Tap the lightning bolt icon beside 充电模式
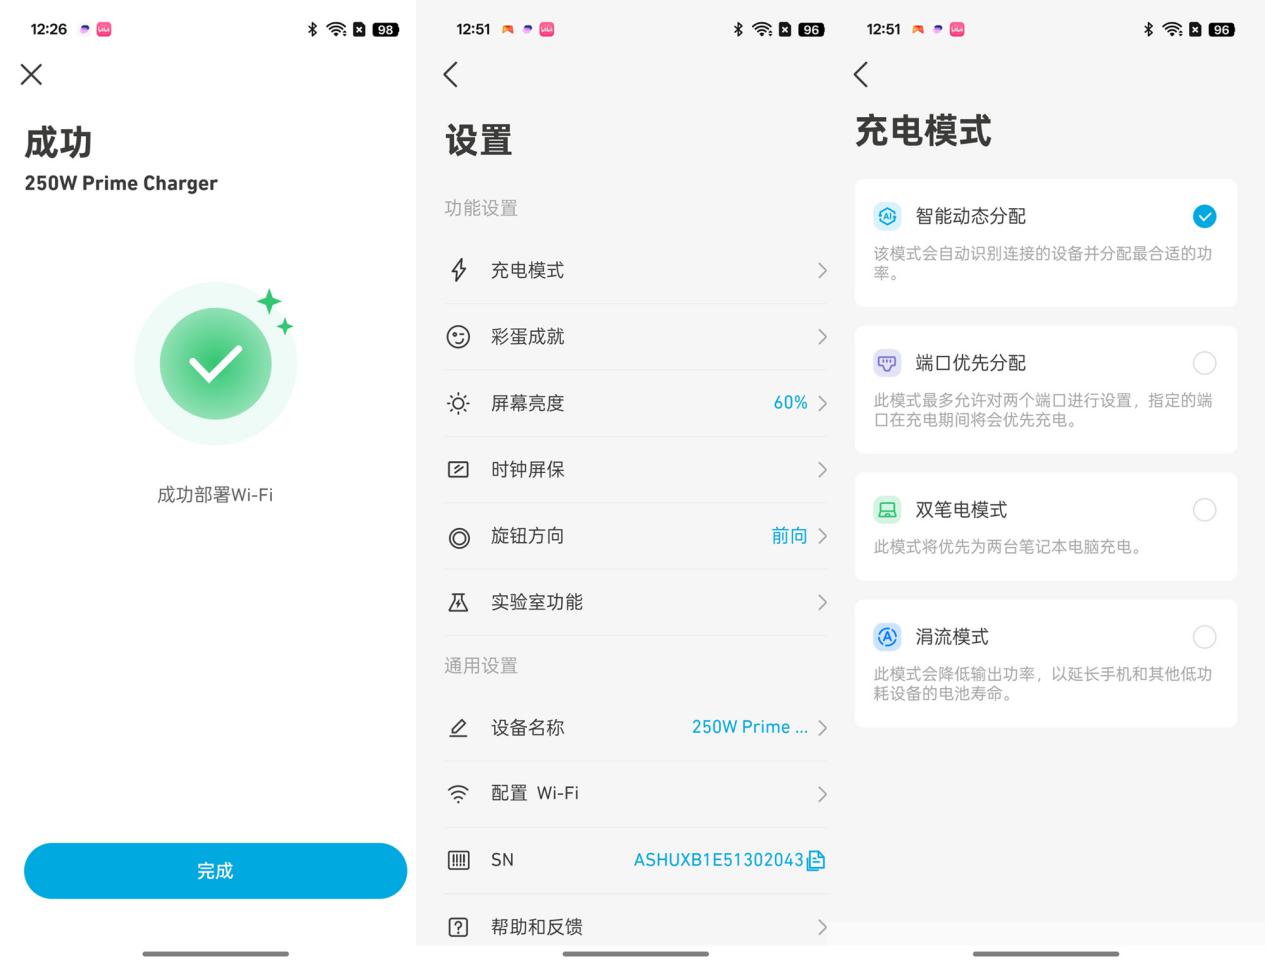Image resolution: width=1265 pixels, height=965 pixels. (458, 270)
